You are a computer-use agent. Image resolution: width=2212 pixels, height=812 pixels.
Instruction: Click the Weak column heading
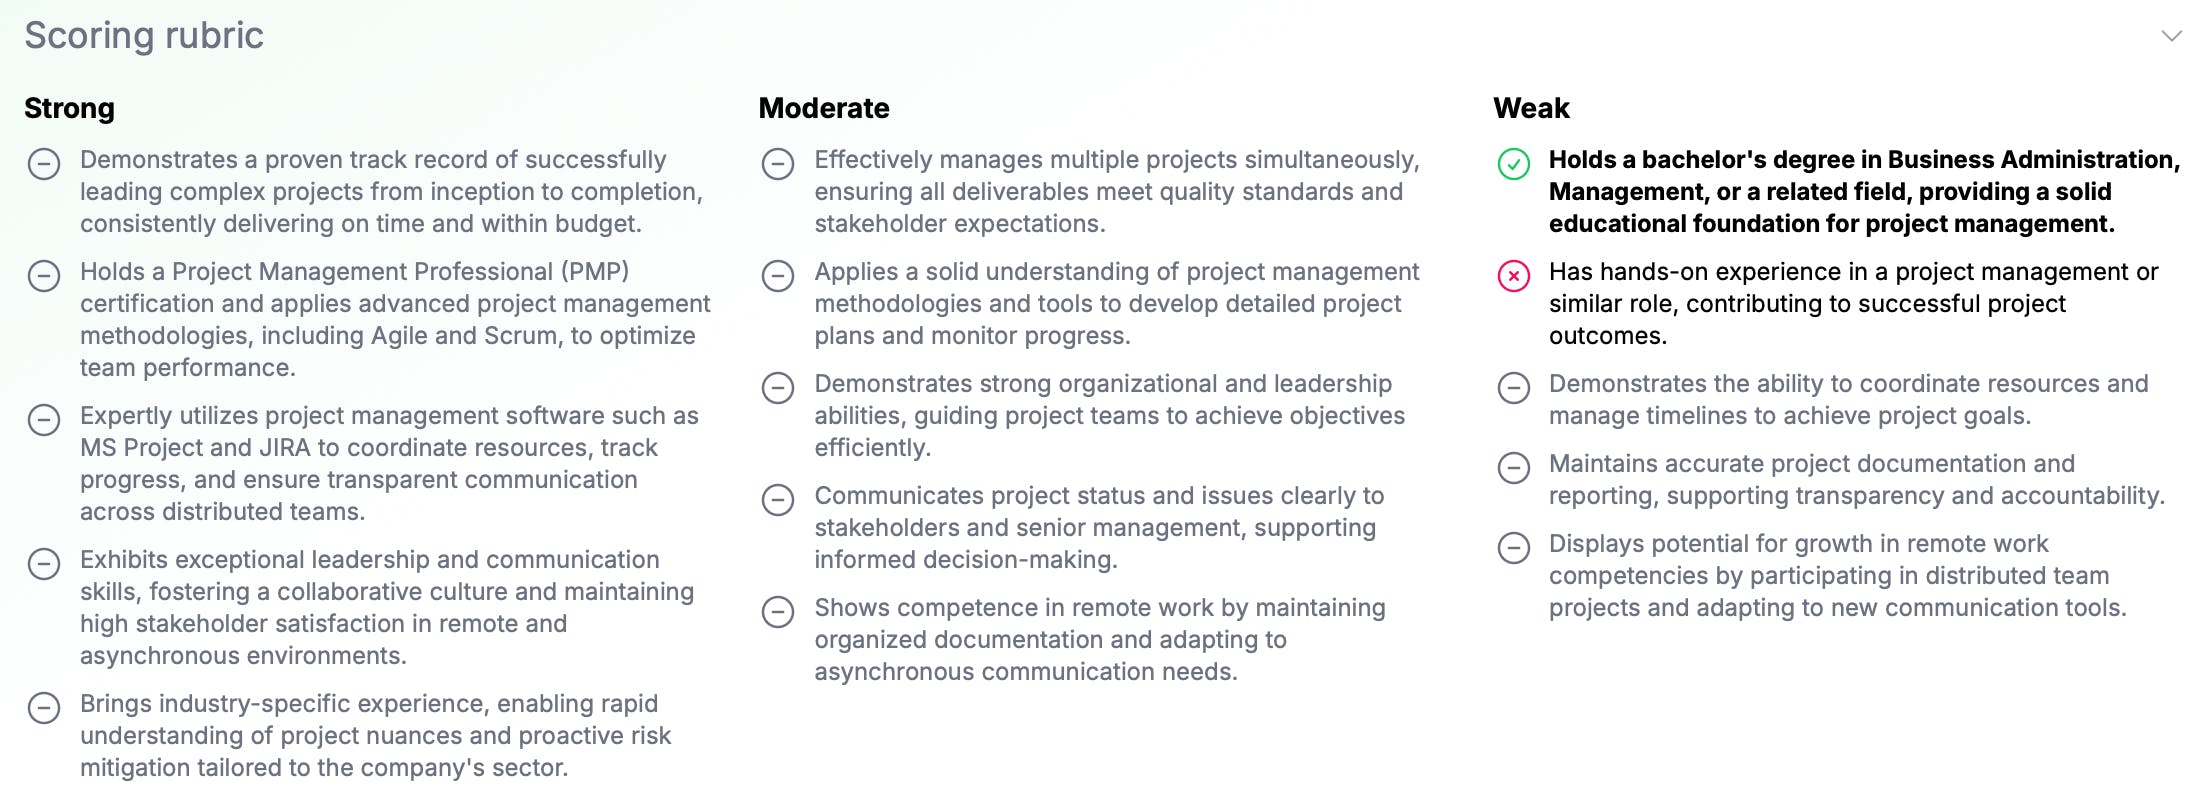pyautogui.click(x=1531, y=108)
